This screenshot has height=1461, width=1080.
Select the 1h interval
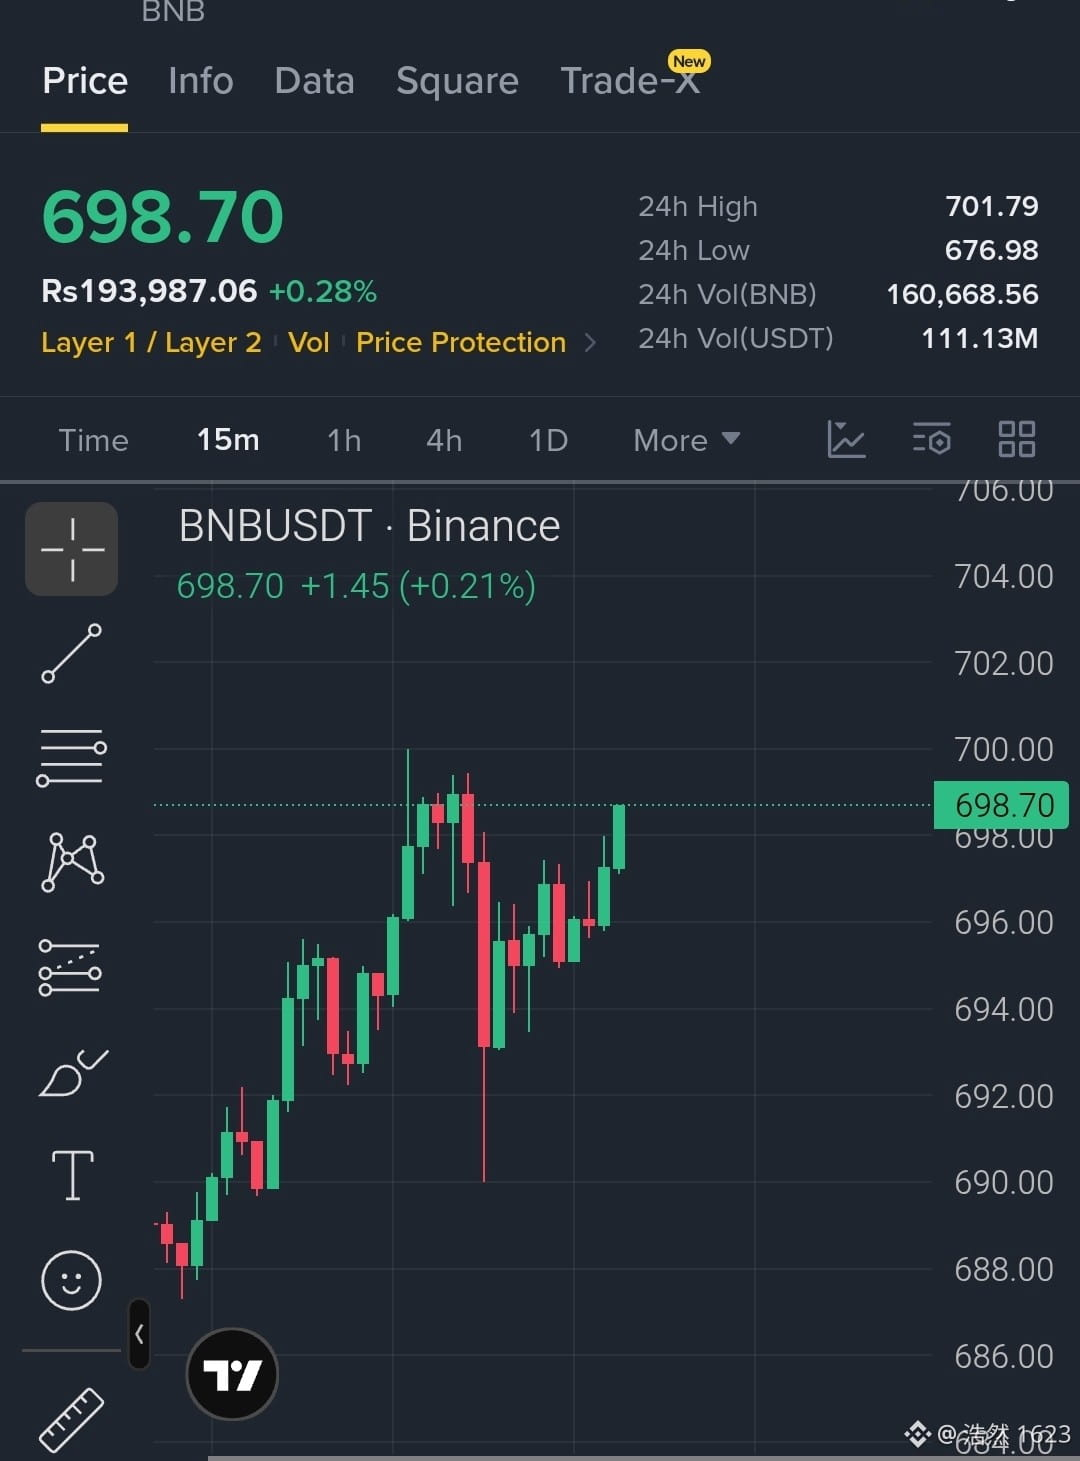tap(344, 440)
